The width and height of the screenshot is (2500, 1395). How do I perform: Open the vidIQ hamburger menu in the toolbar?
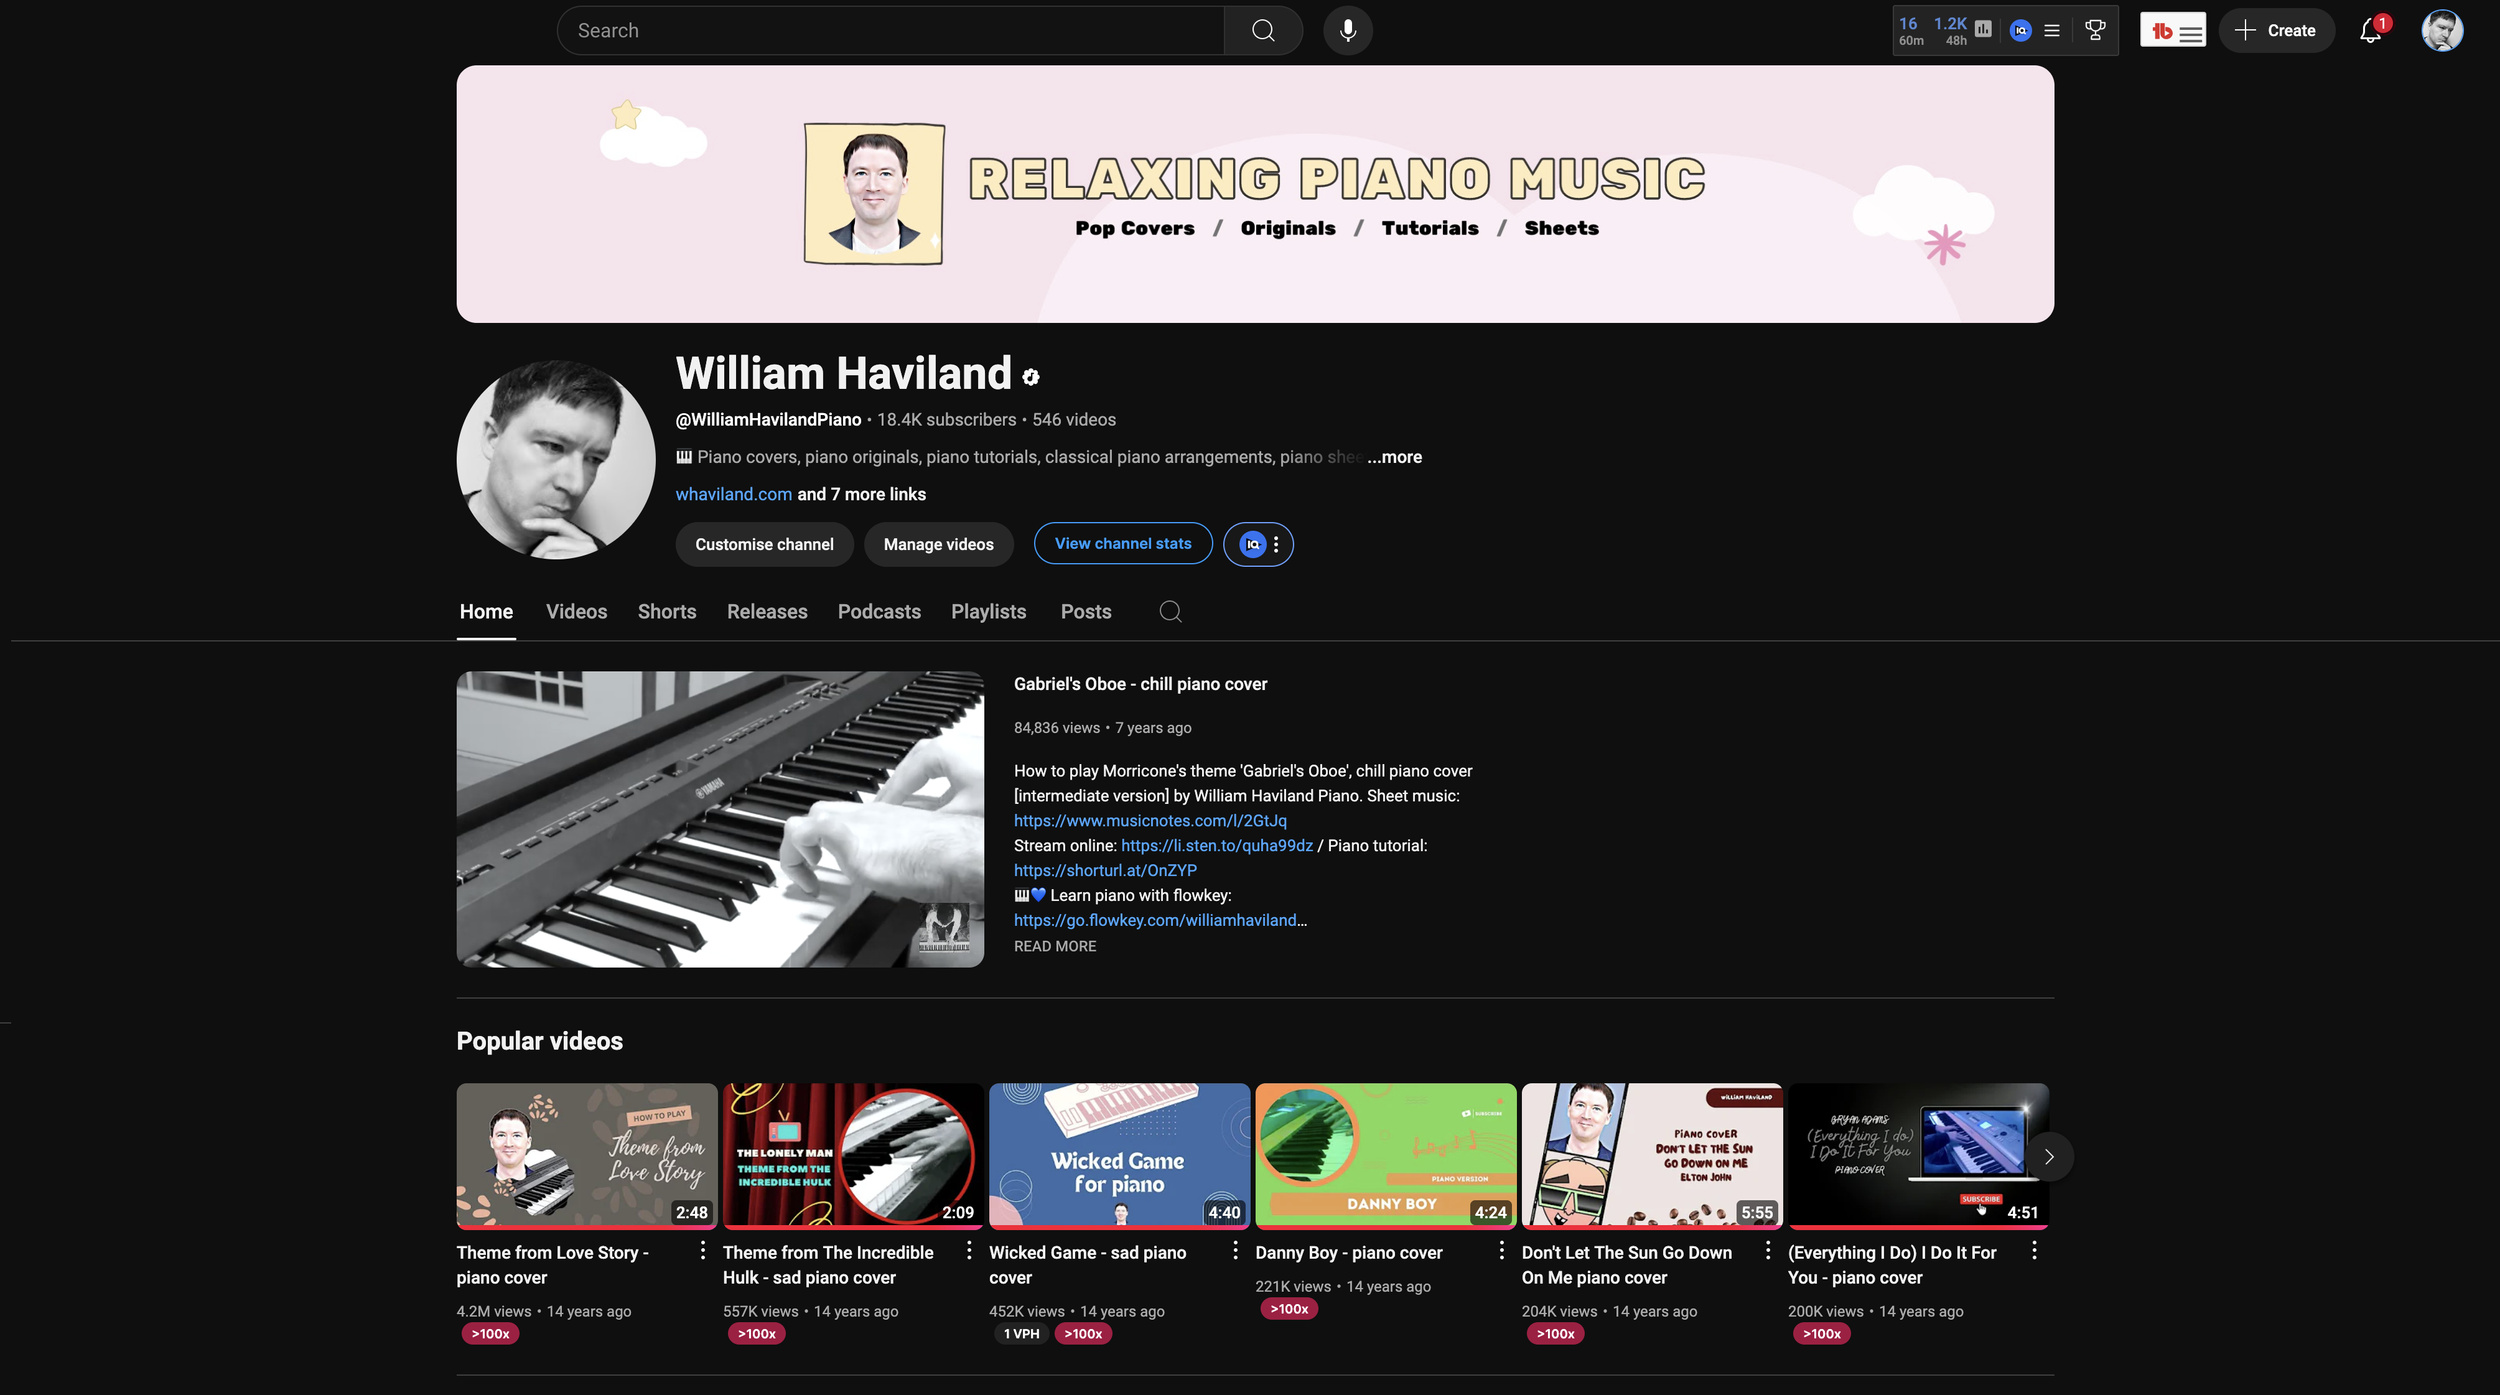click(x=2052, y=31)
